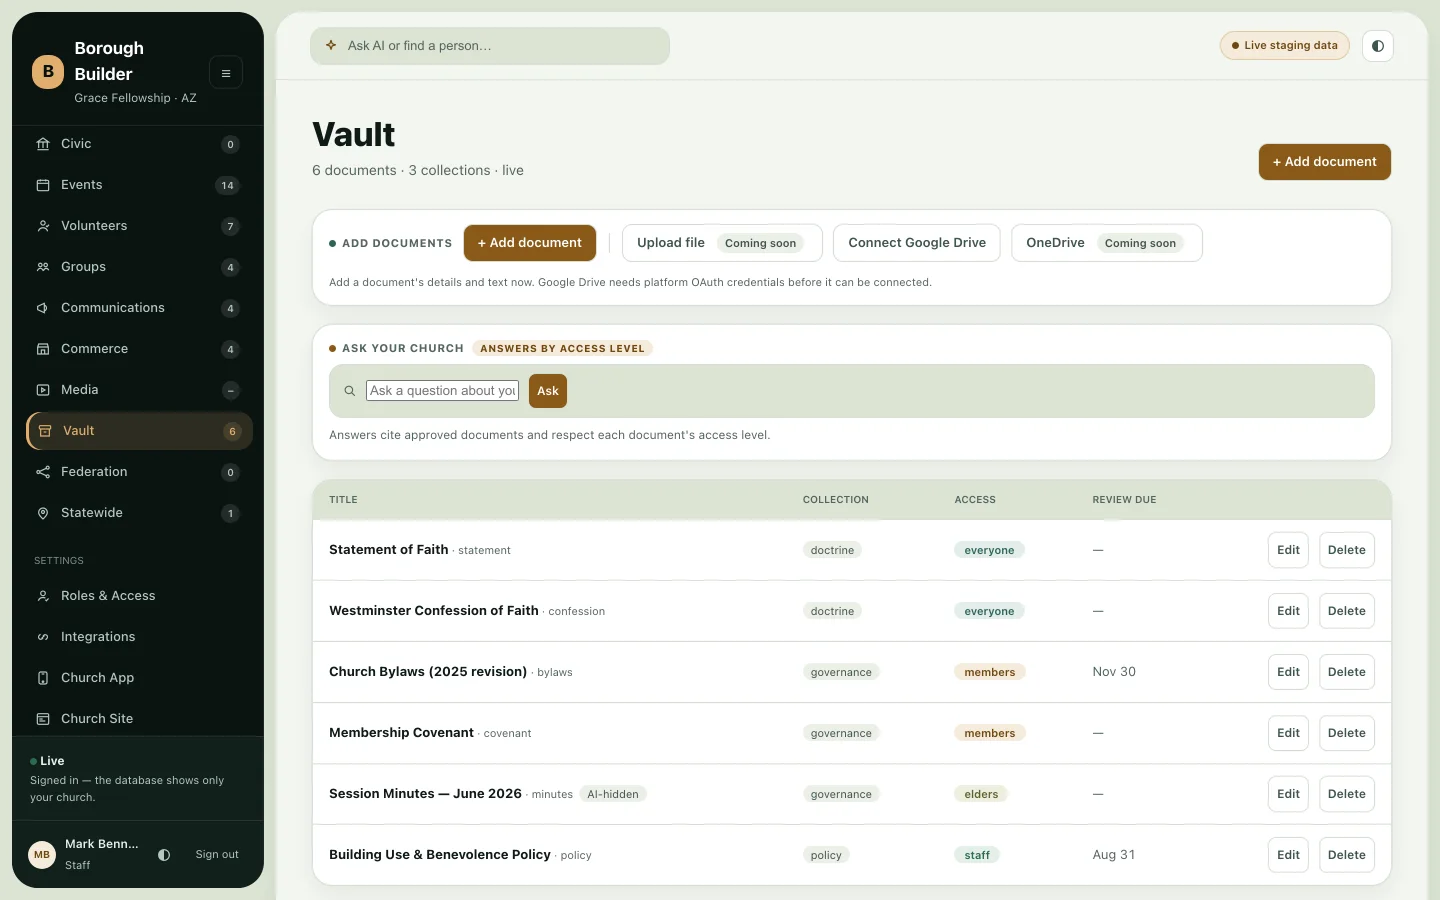Delete the Westminster Confession of Faith
The width and height of the screenshot is (1440, 900).
click(1347, 611)
